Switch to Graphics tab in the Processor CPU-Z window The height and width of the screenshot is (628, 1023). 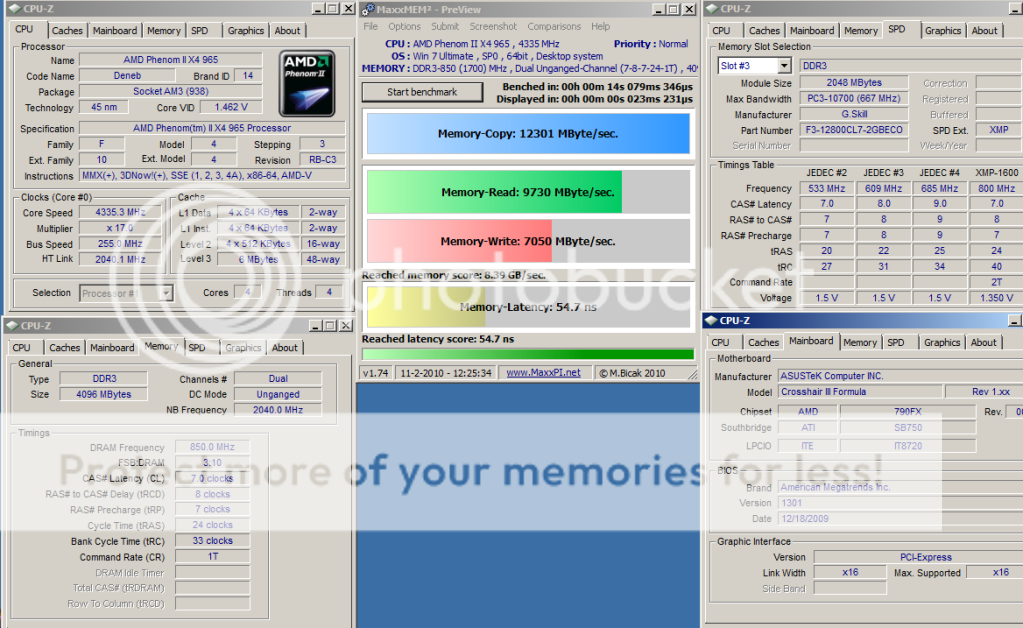click(246, 31)
